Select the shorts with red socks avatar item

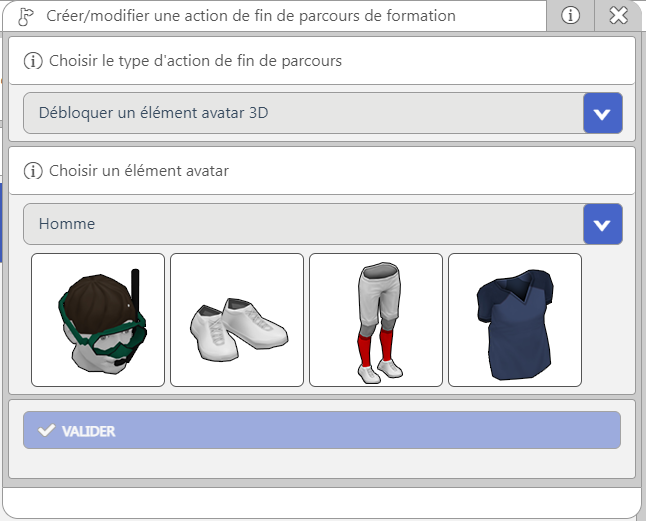[376, 320]
